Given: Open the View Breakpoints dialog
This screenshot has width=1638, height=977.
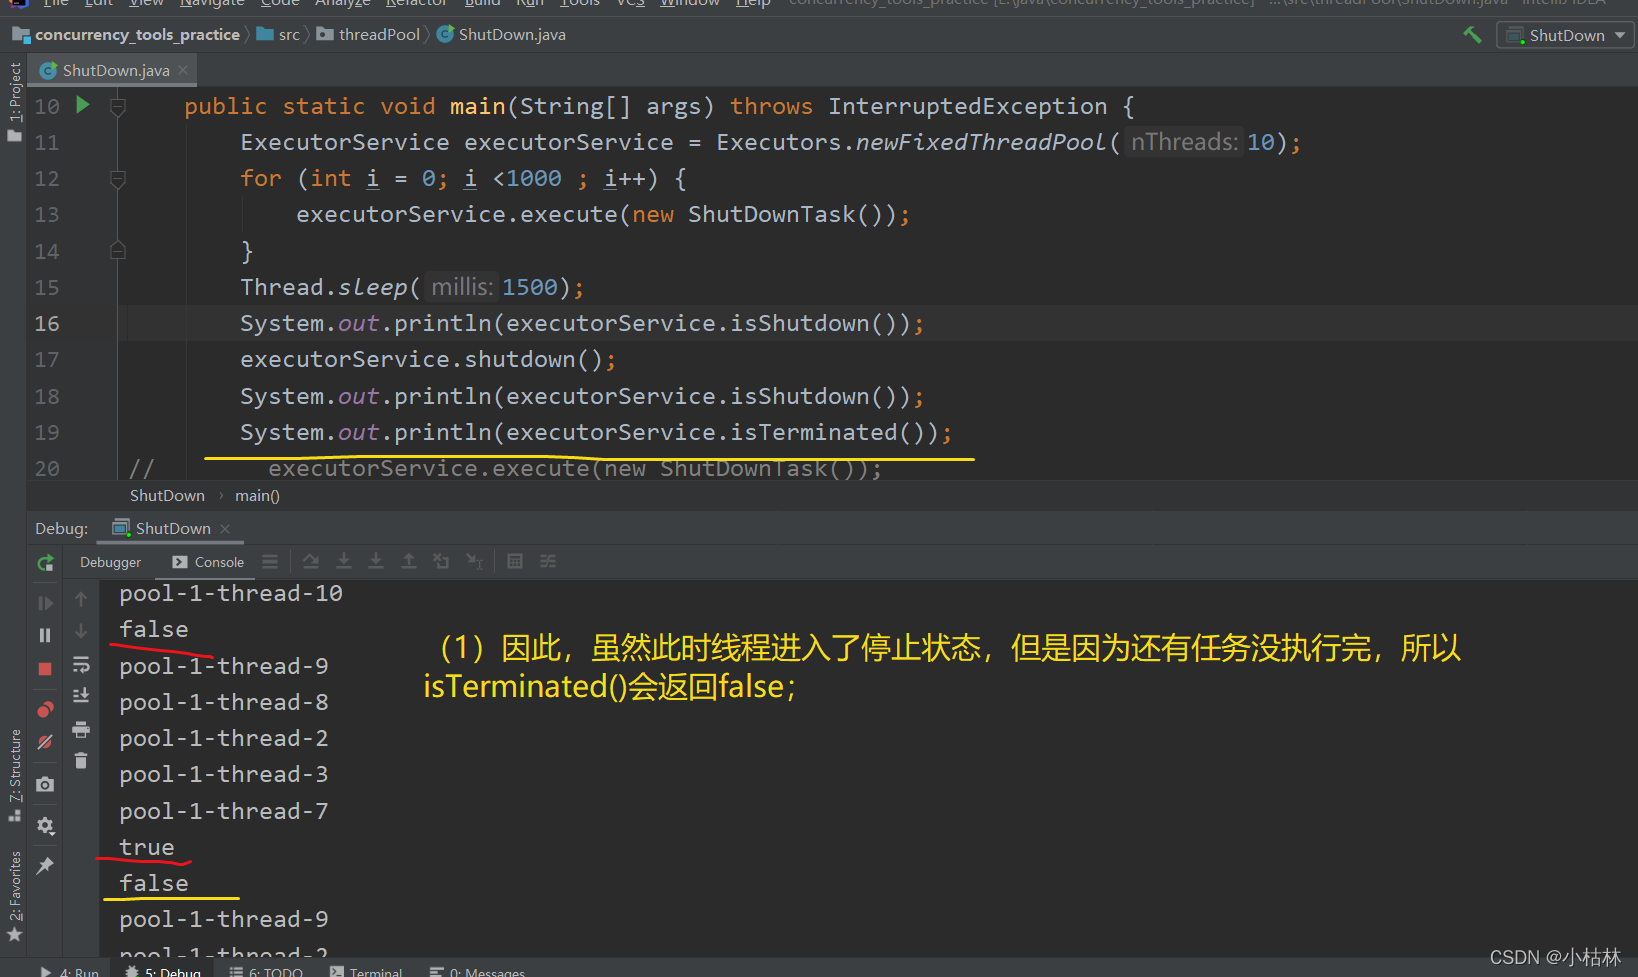Looking at the screenshot, I should 45,709.
